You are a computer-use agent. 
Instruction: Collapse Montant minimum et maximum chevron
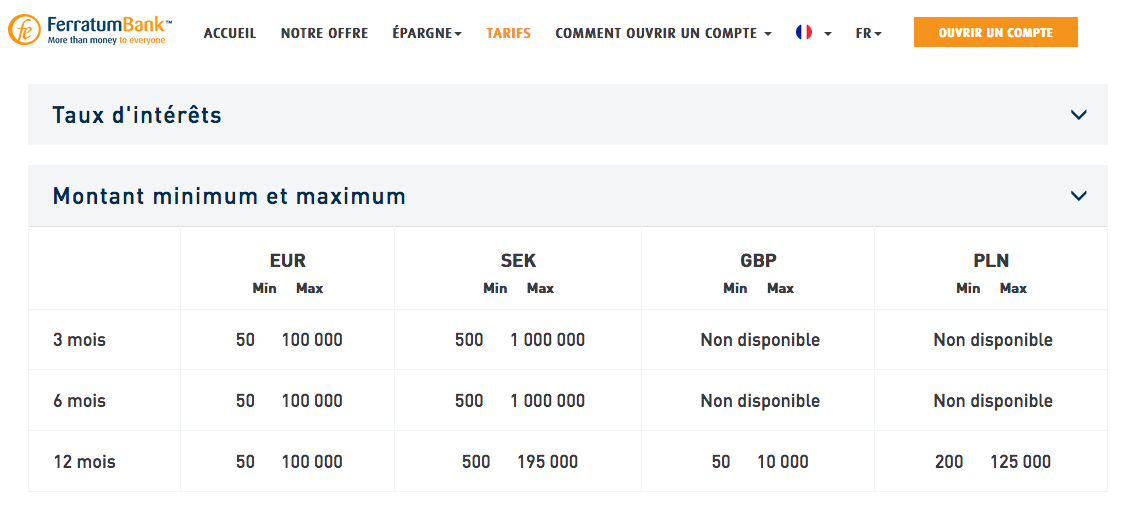(1078, 196)
